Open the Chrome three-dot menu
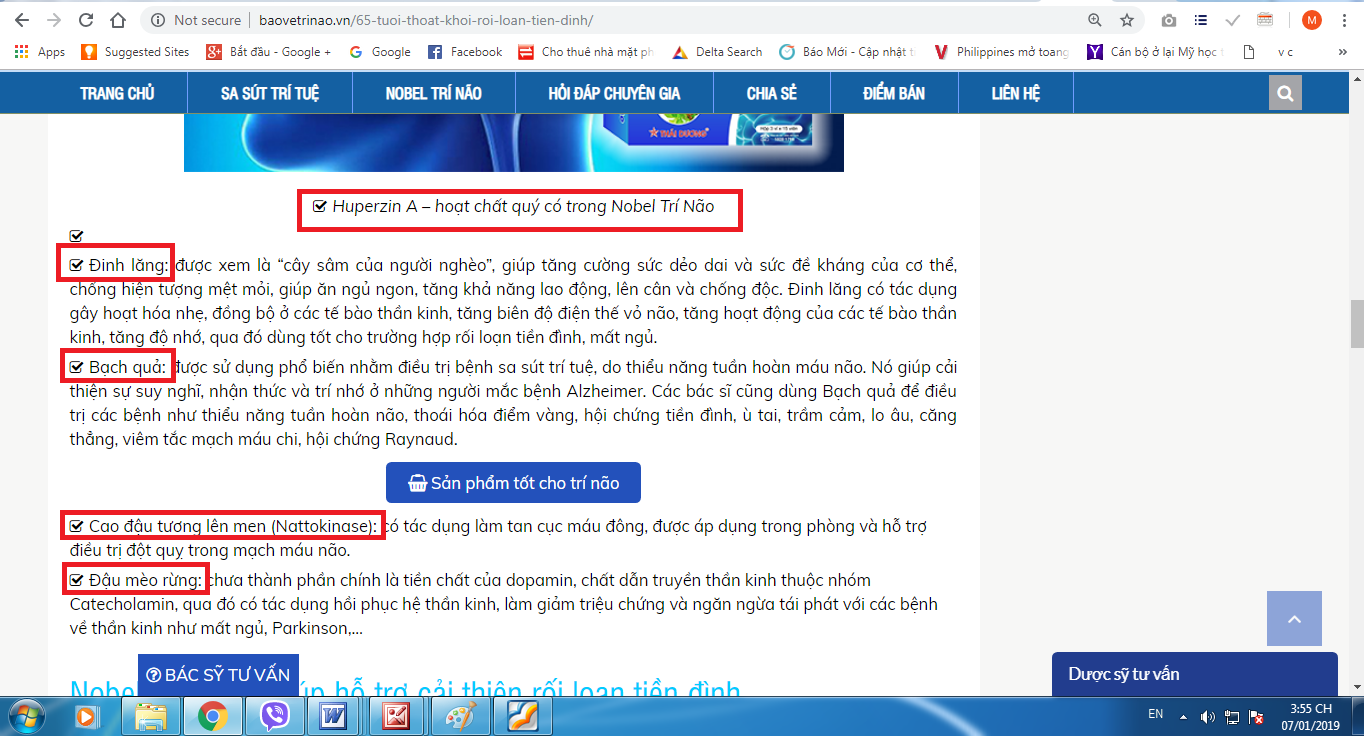 (x=1345, y=20)
